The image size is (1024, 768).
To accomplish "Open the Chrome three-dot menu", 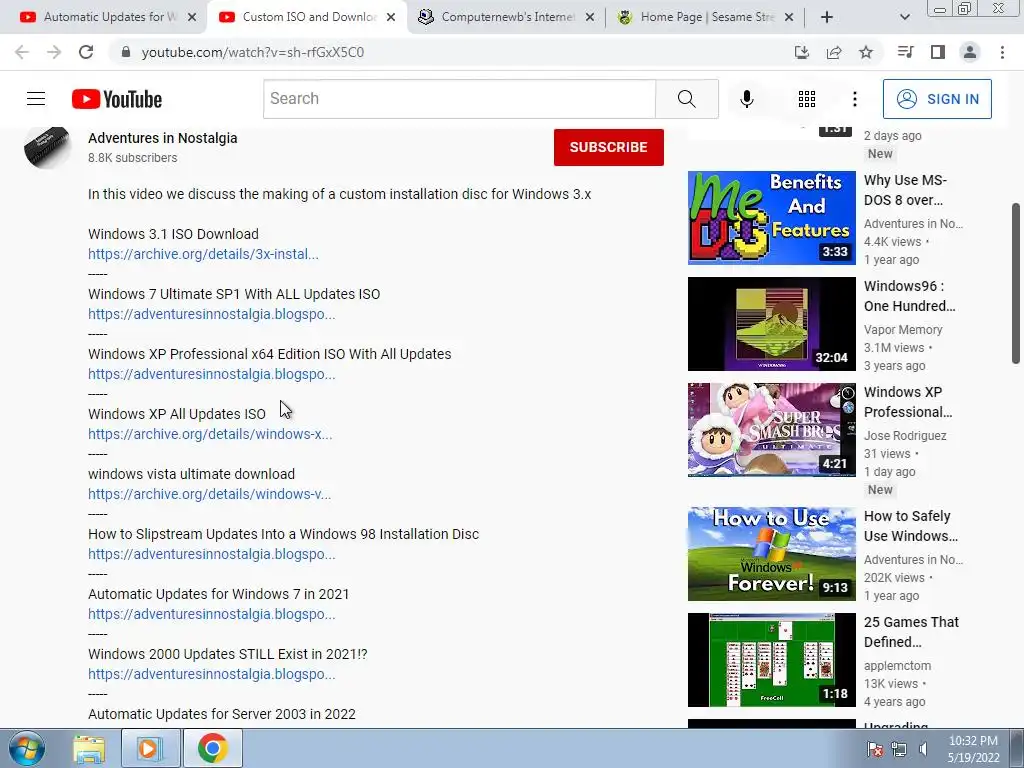I will tap(1002, 52).
